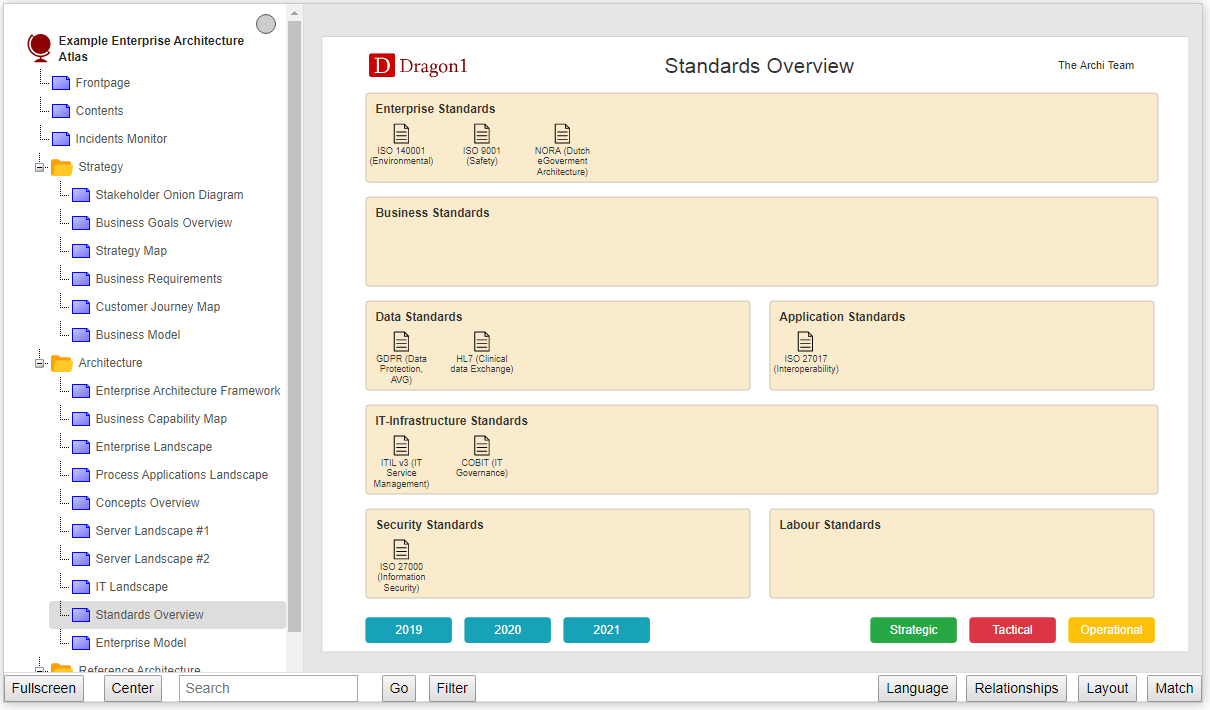Open the HL7 Clinical data Exchange icon
Viewport: 1210px width, 710px height.
click(x=482, y=341)
